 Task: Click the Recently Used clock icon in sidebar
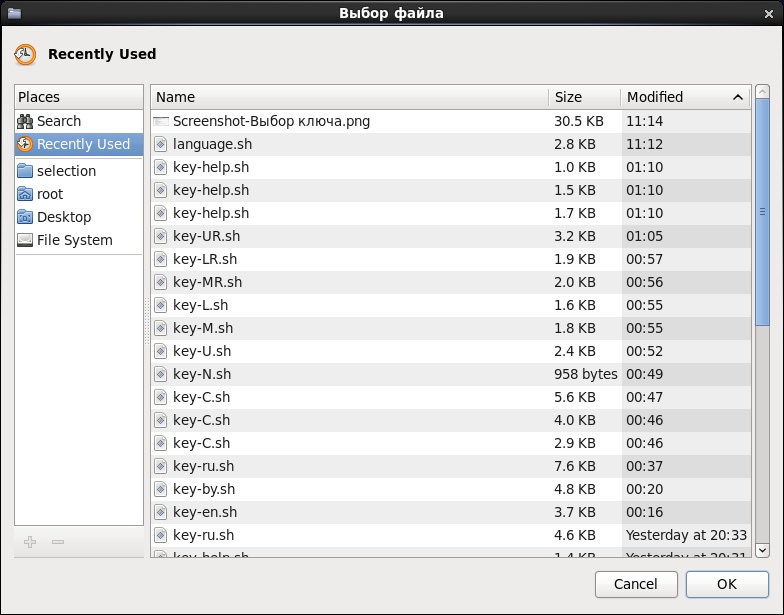click(25, 144)
